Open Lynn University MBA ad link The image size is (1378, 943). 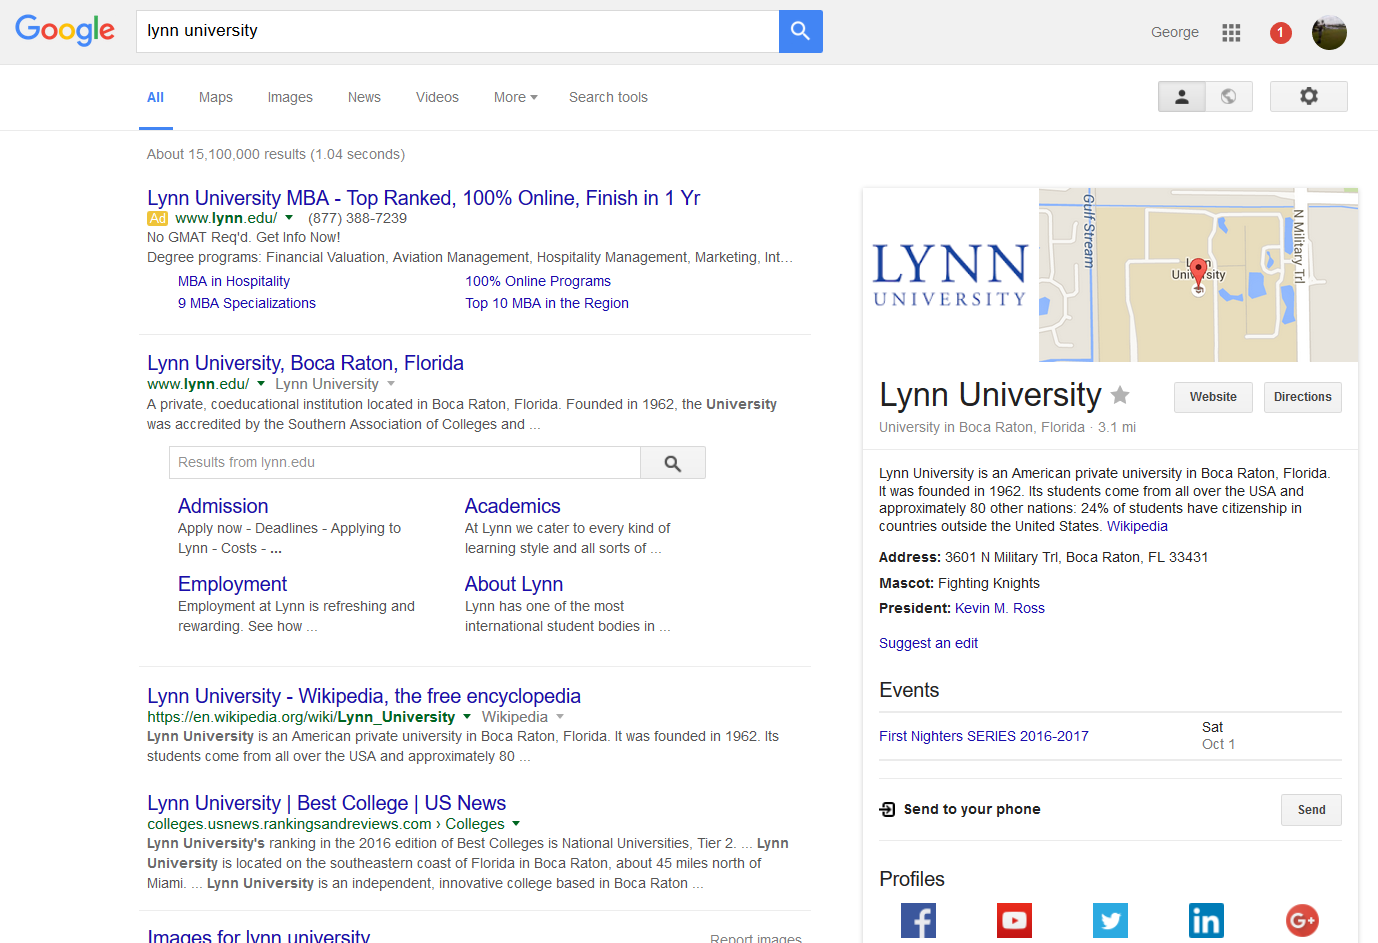[x=424, y=198]
